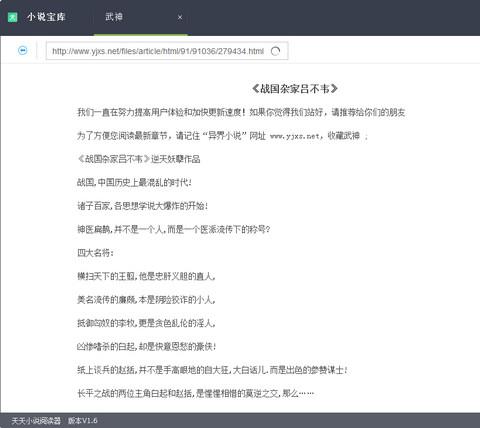Click the 天天小说阅读器 status bar label
Image resolution: width=480 pixels, height=428 pixels.
[36, 421]
